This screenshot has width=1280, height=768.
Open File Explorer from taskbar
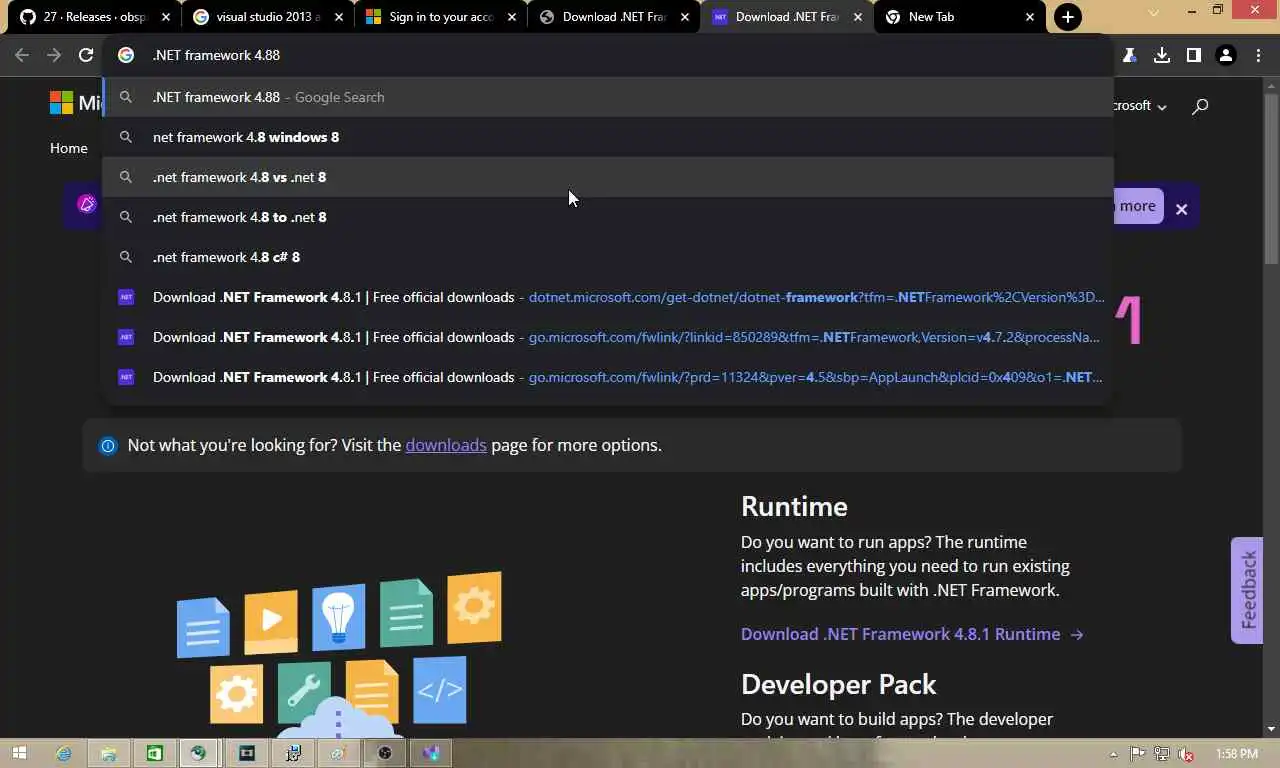109,753
